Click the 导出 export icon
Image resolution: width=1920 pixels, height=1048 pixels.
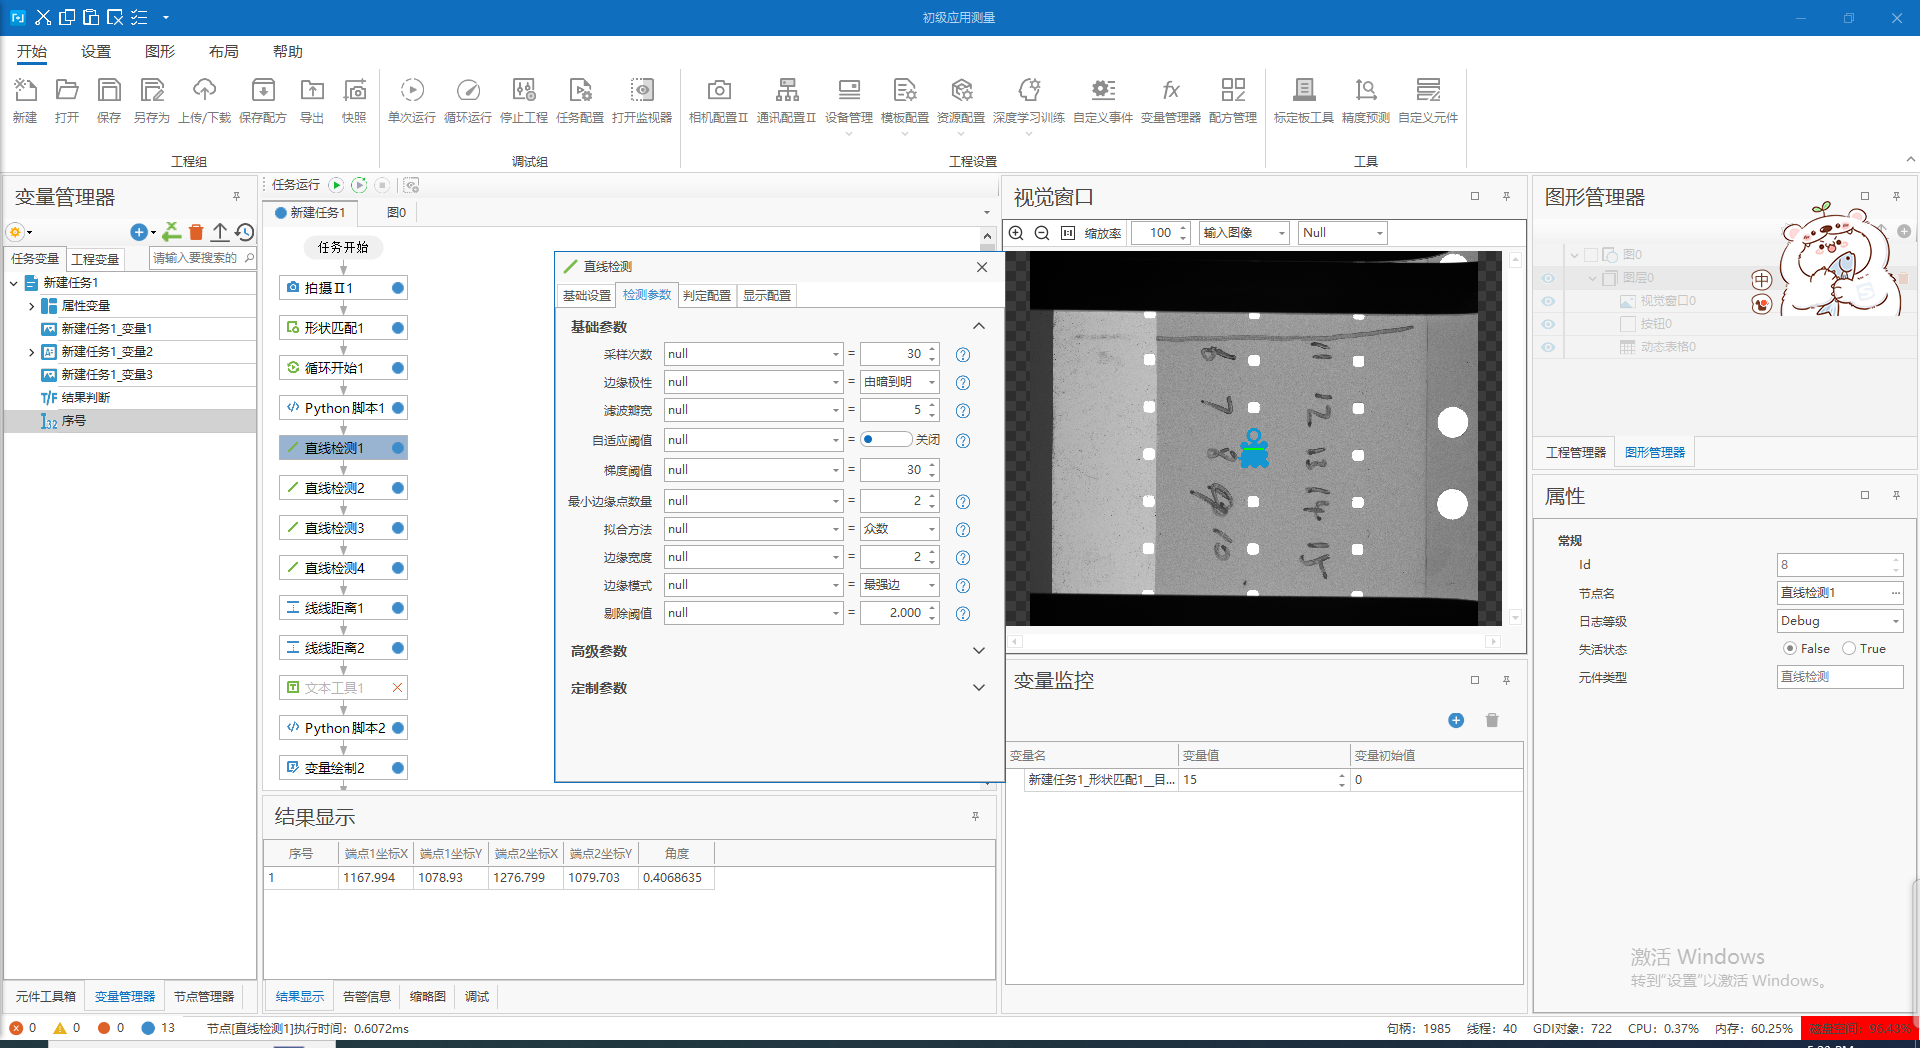pyautogui.click(x=312, y=100)
